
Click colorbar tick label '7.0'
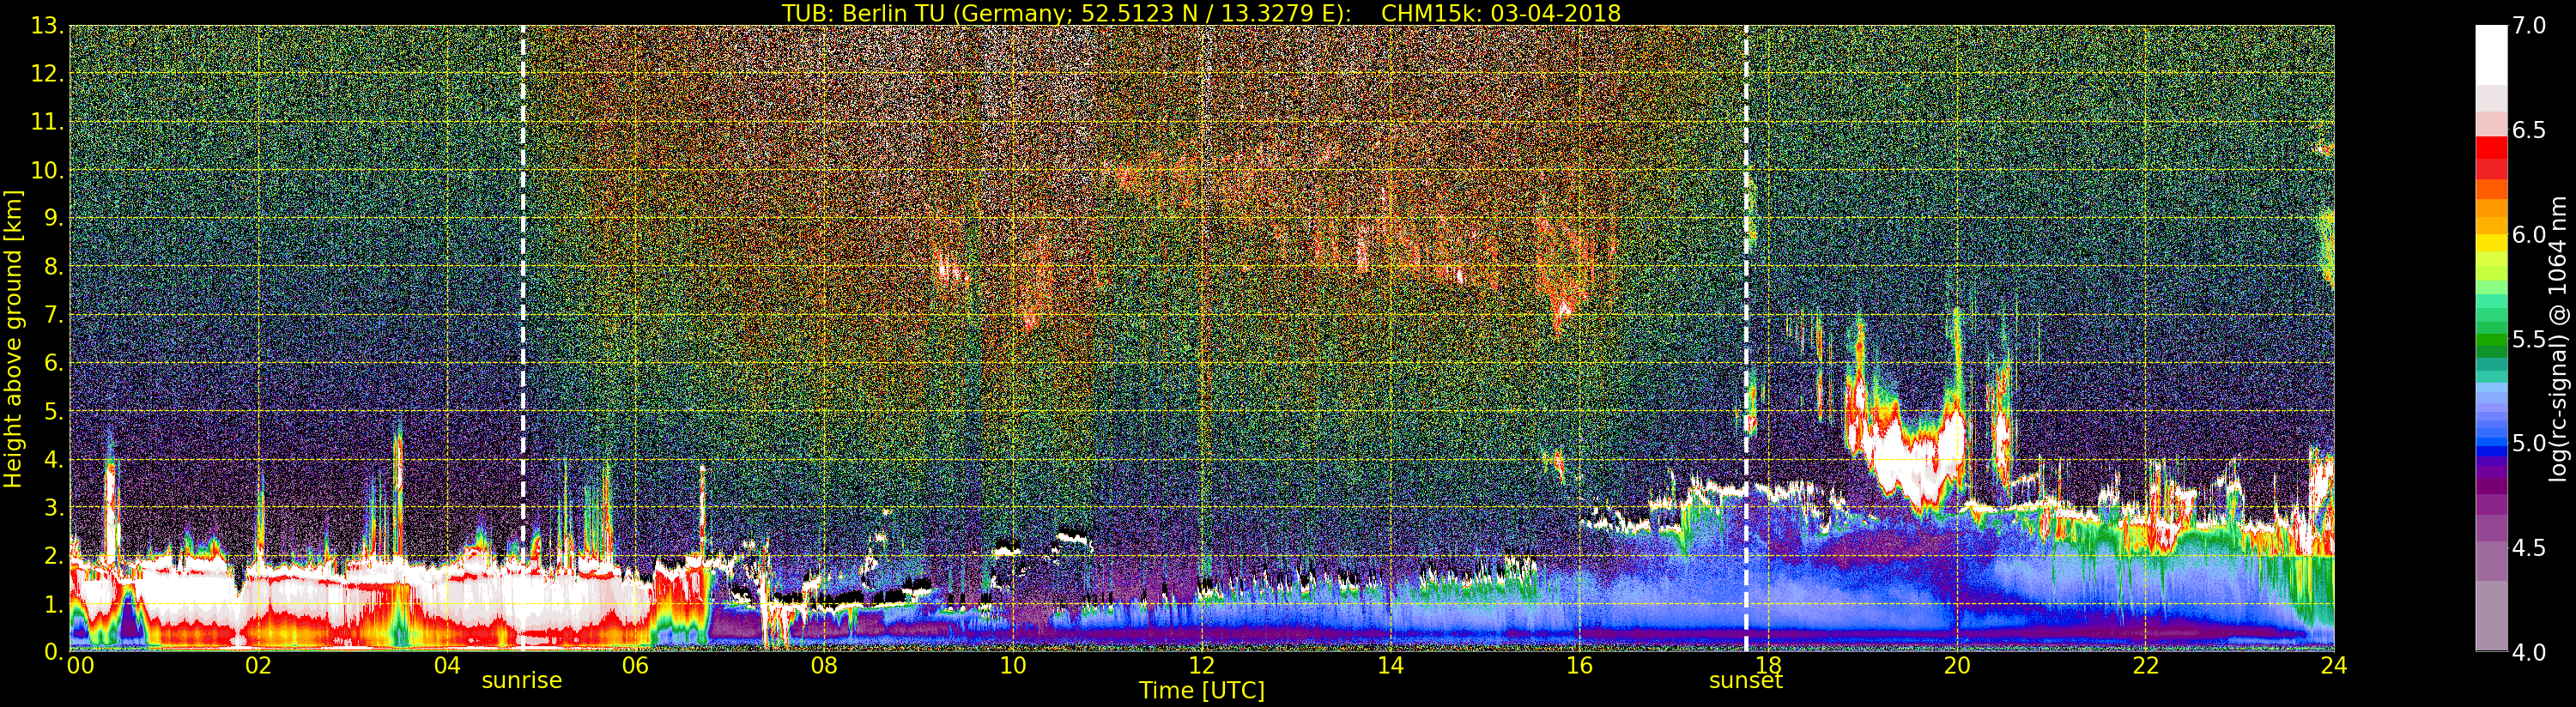pos(2530,26)
